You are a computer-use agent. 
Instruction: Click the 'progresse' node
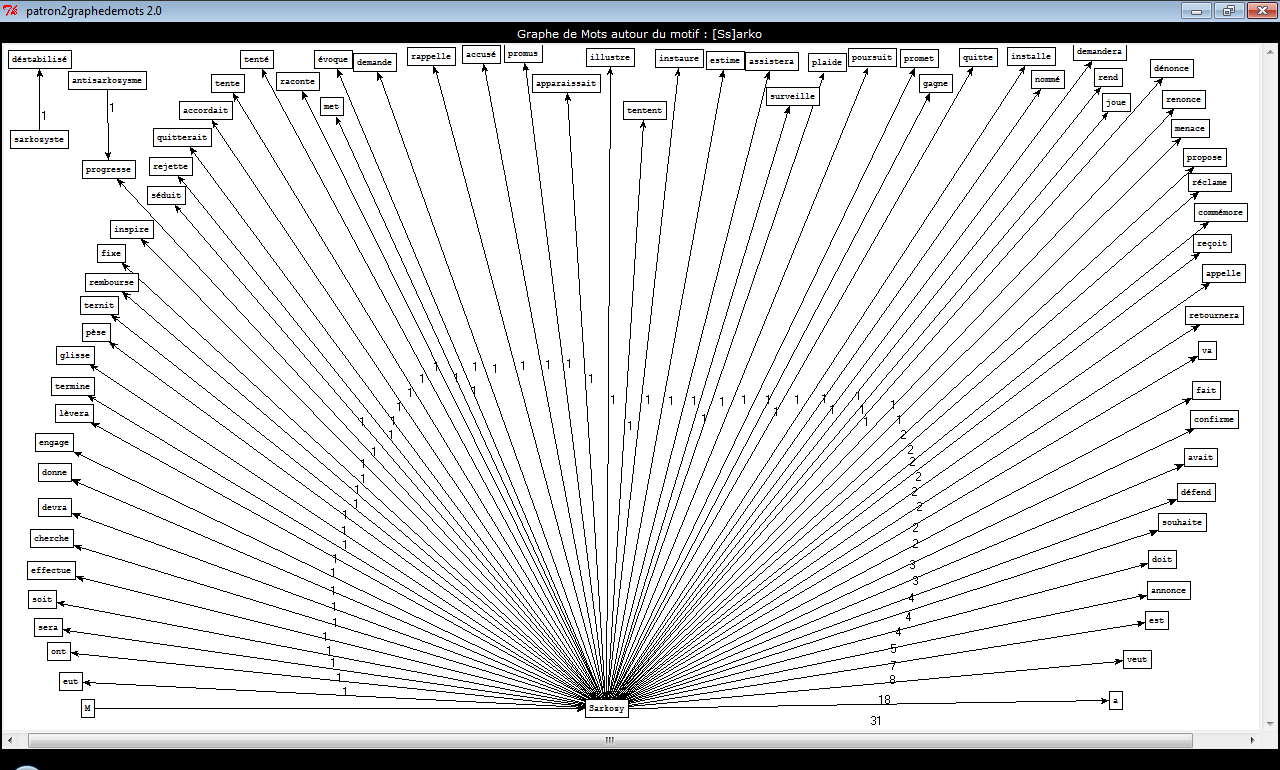108,169
